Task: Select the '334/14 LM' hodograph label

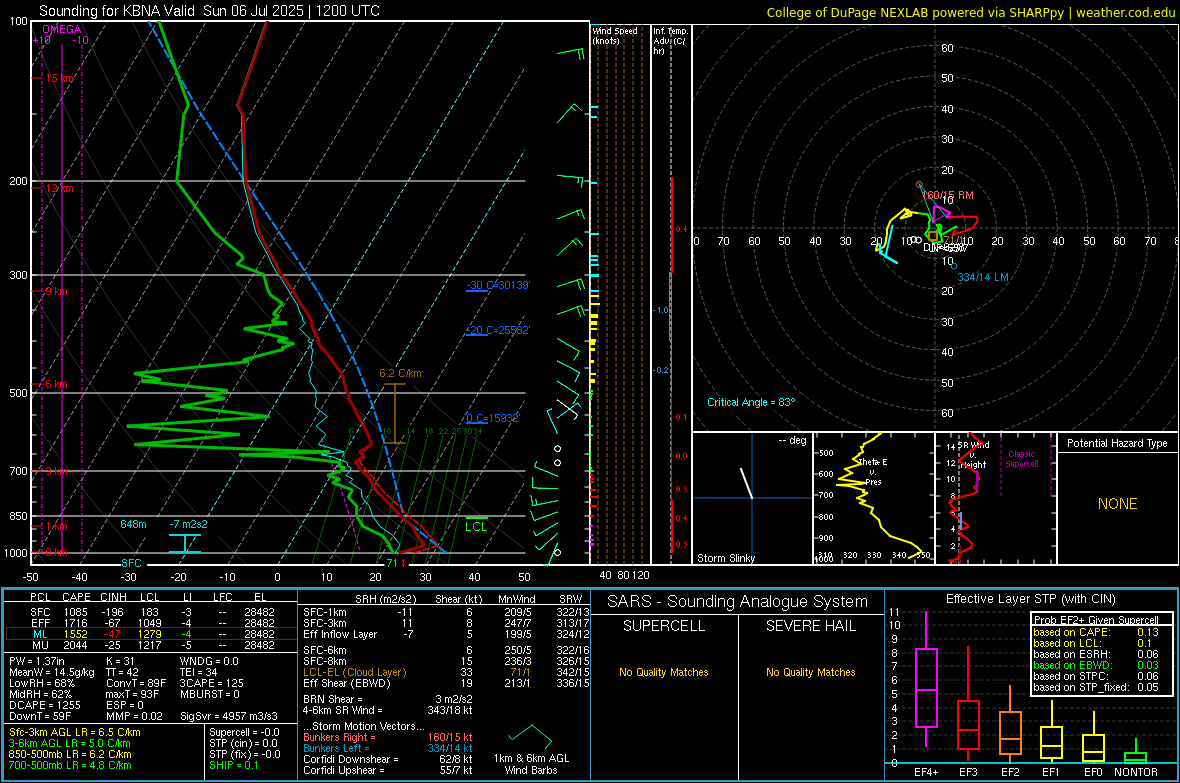Action: [x=983, y=277]
